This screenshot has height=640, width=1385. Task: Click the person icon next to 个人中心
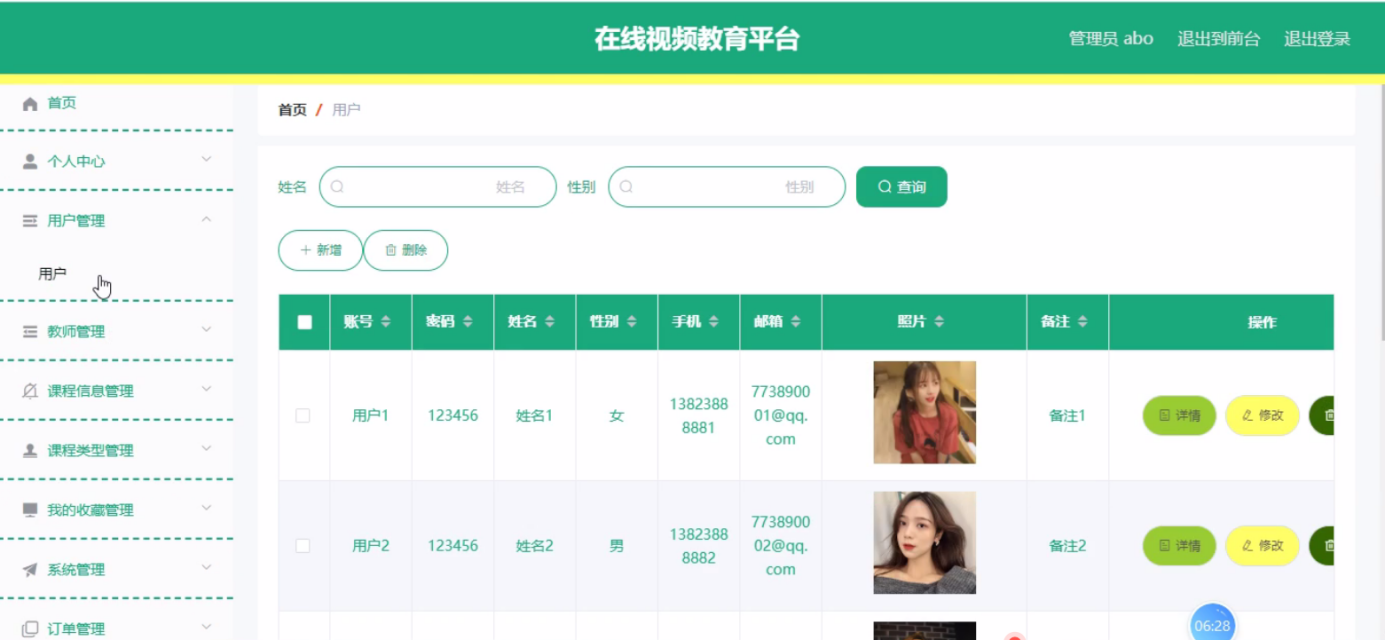30,161
